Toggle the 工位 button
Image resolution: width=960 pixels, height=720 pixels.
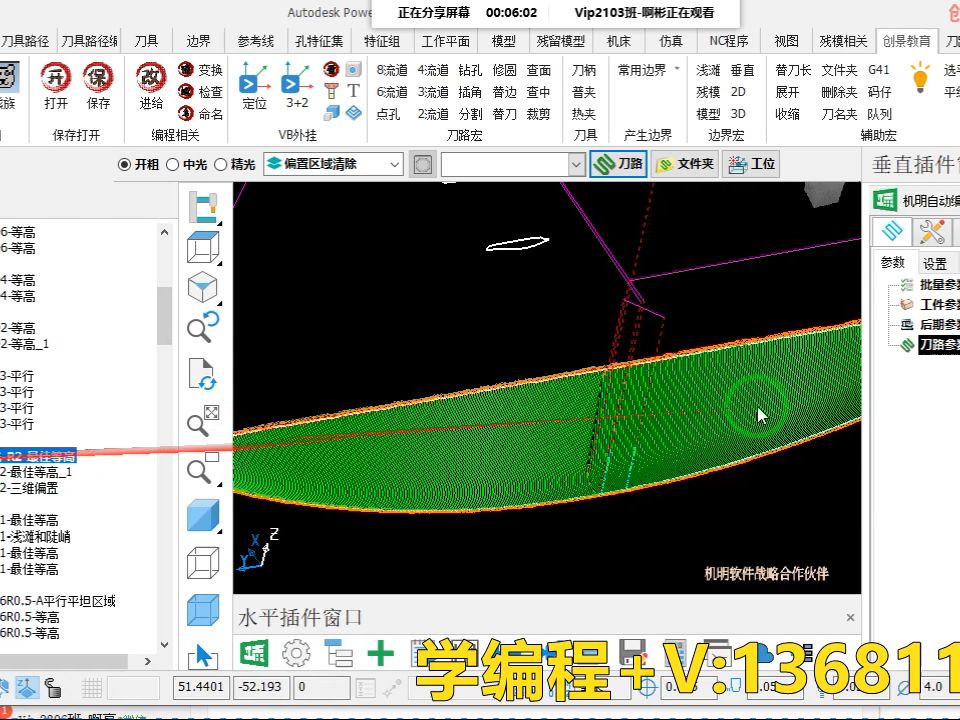[751, 164]
